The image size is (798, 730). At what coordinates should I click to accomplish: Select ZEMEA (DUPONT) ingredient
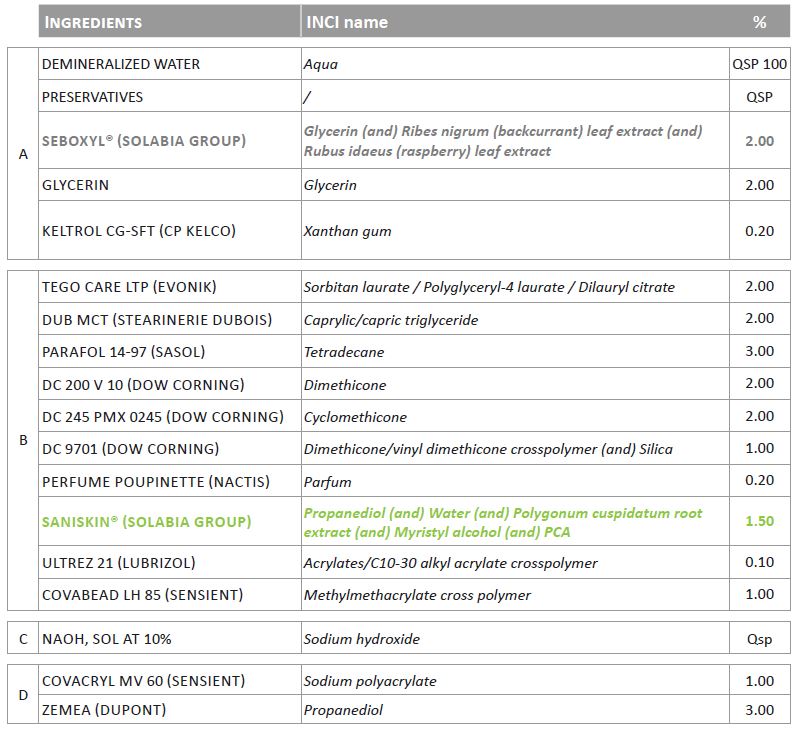[104, 710]
